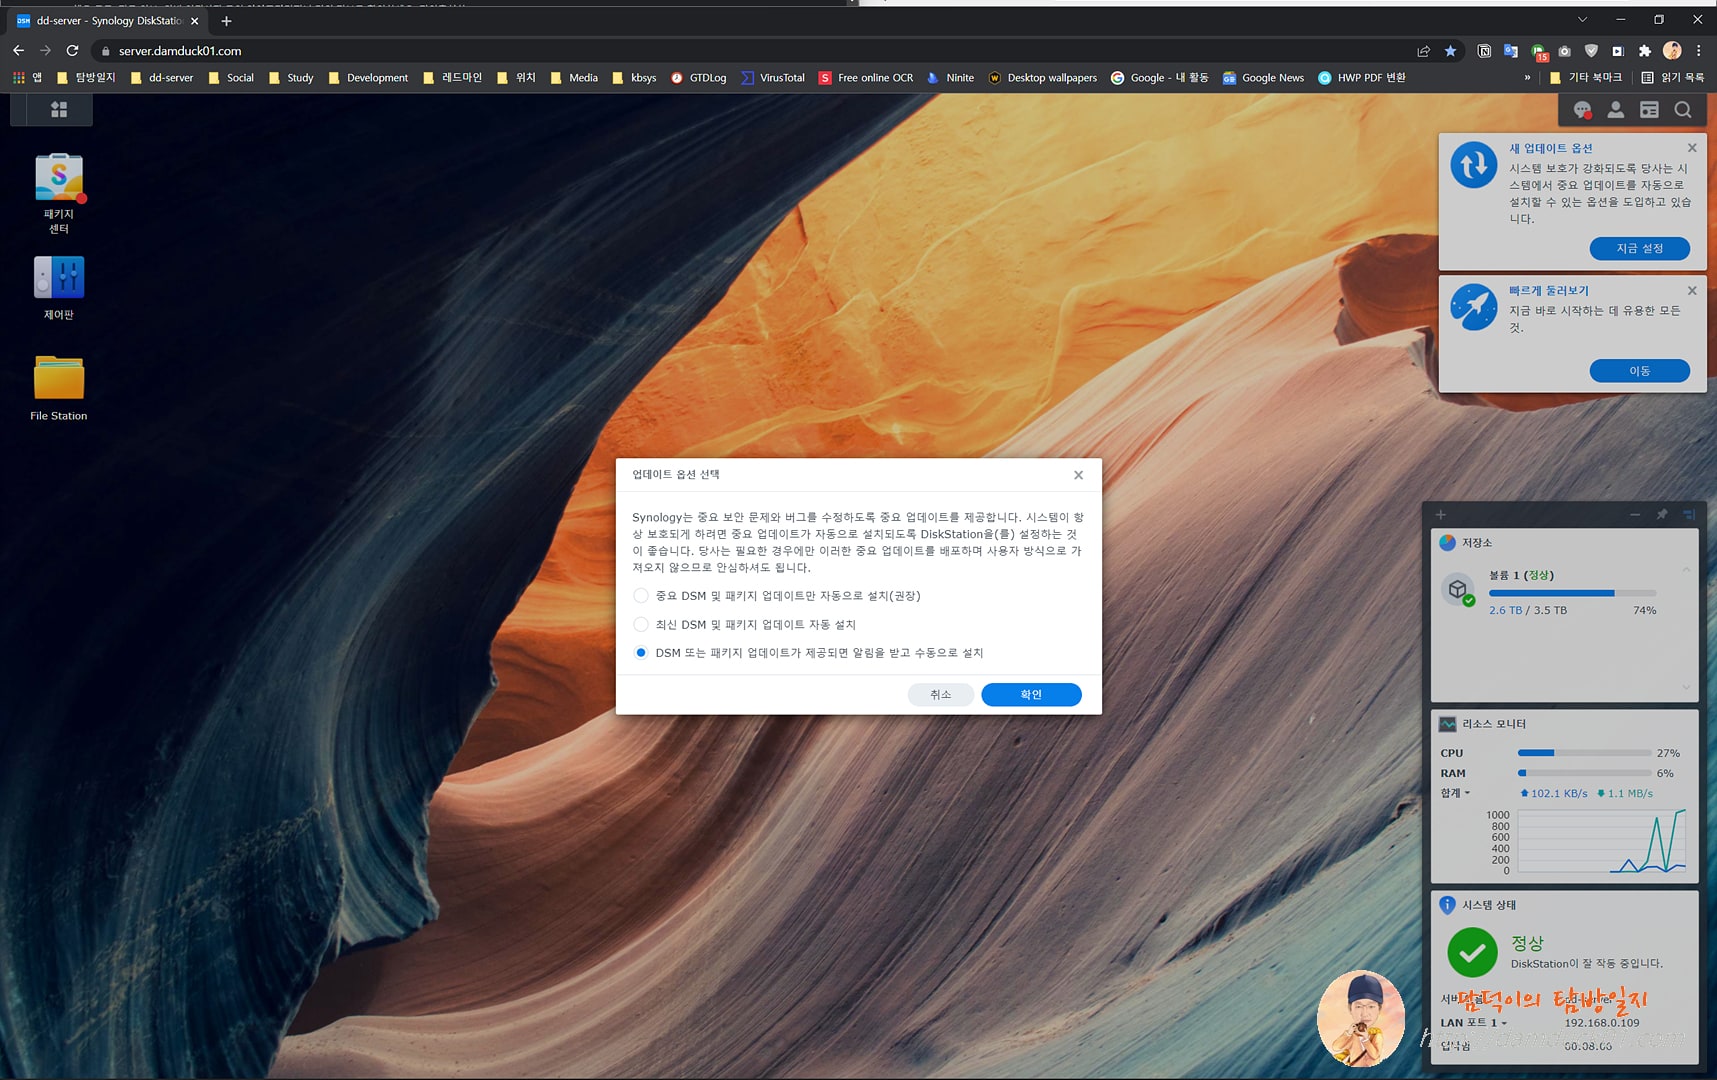This screenshot has height=1080, width=1717.
Task: Click the 리소스 모니터 graph icon
Action: 1447,723
